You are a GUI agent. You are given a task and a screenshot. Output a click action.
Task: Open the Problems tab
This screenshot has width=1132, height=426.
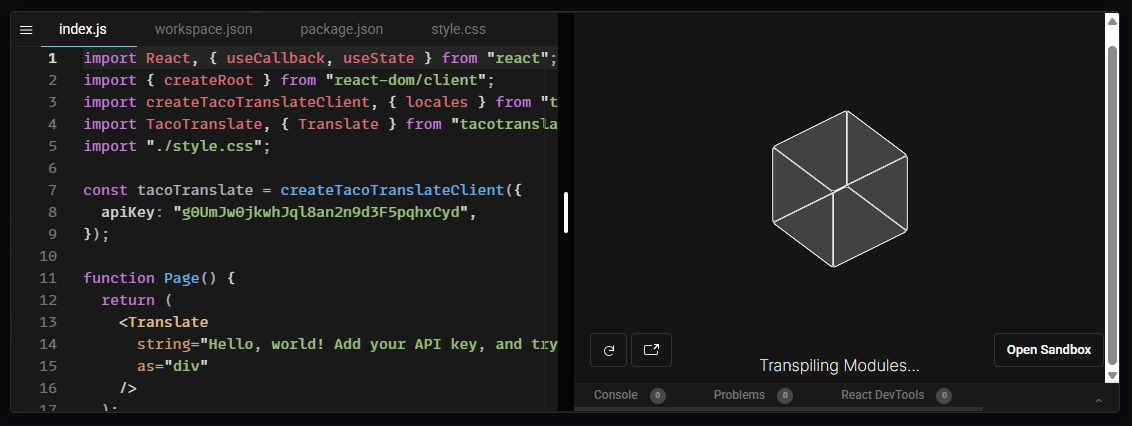[x=739, y=395]
